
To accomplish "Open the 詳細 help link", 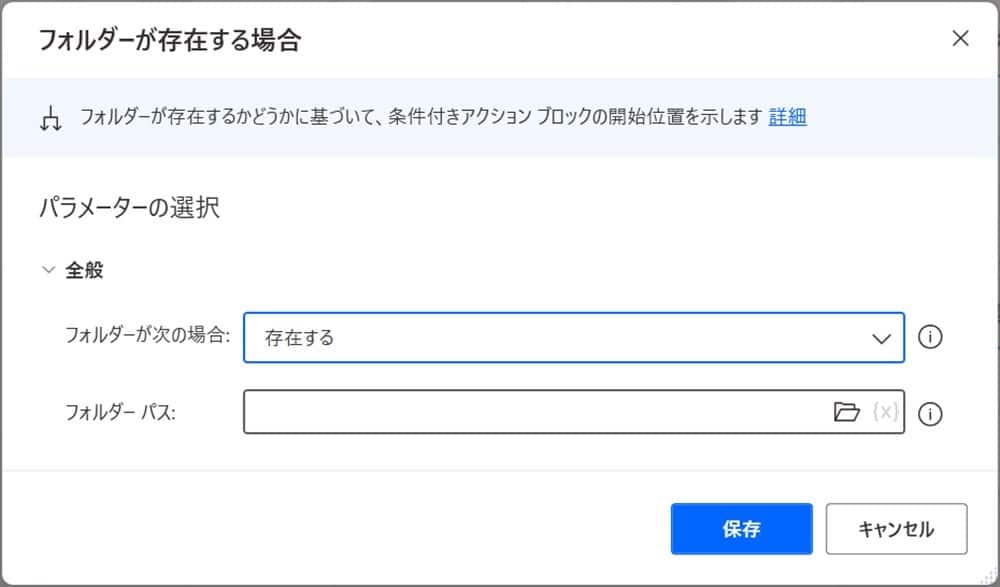I will pos(786,117).
